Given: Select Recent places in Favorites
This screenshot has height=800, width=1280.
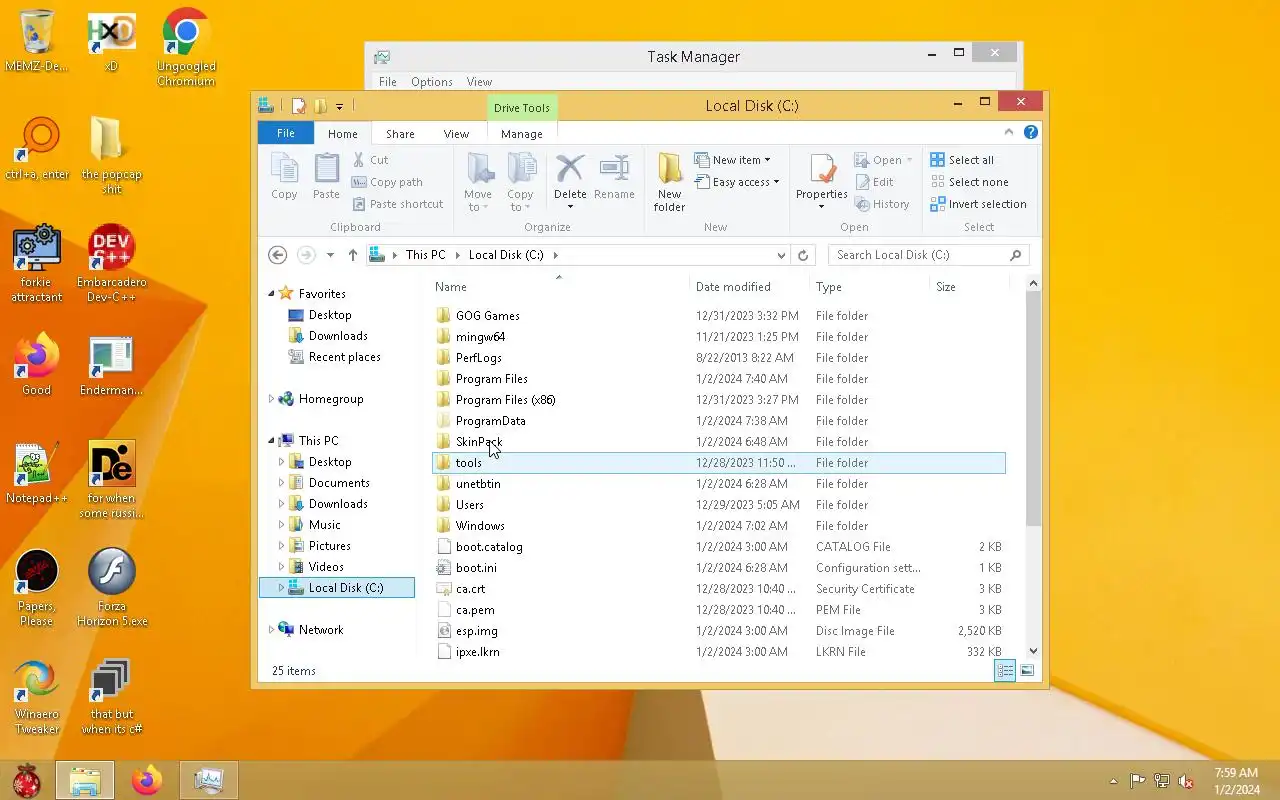Looking at the screenshot, I should coord(334,357).
